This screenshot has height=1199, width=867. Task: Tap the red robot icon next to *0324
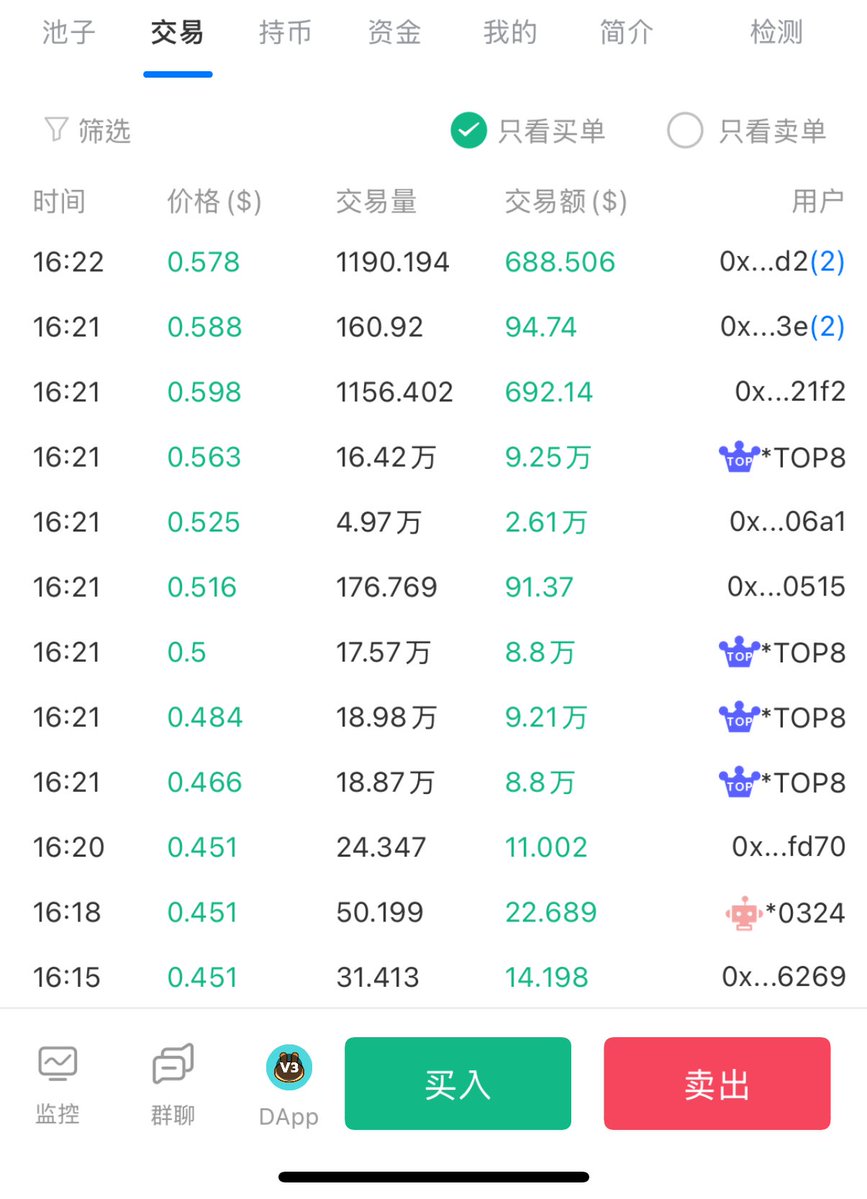(x=743, y=913)
